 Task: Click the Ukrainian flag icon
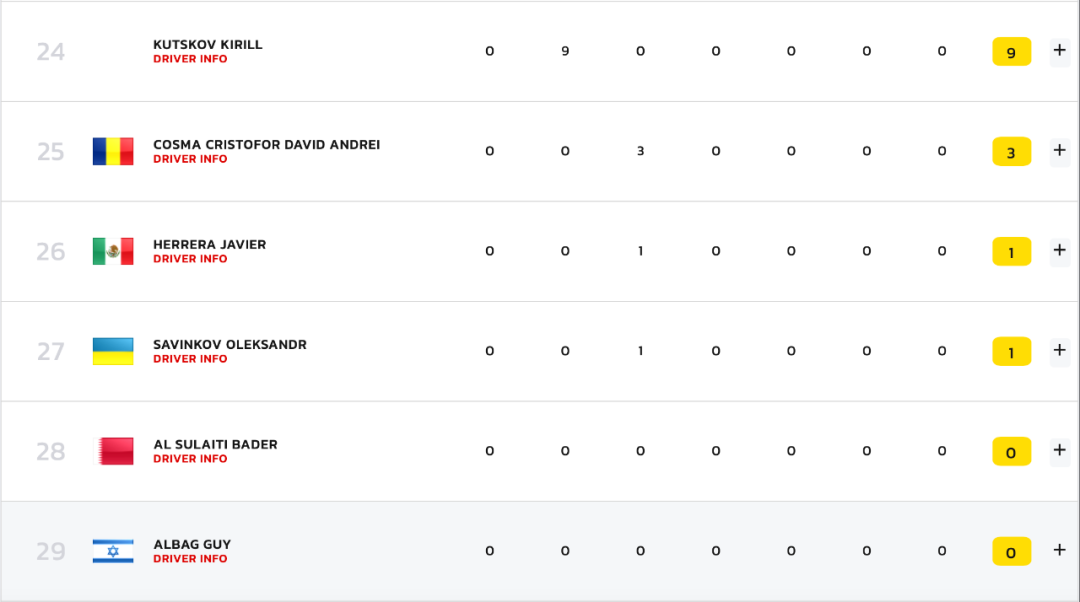[x=113, y=351]
